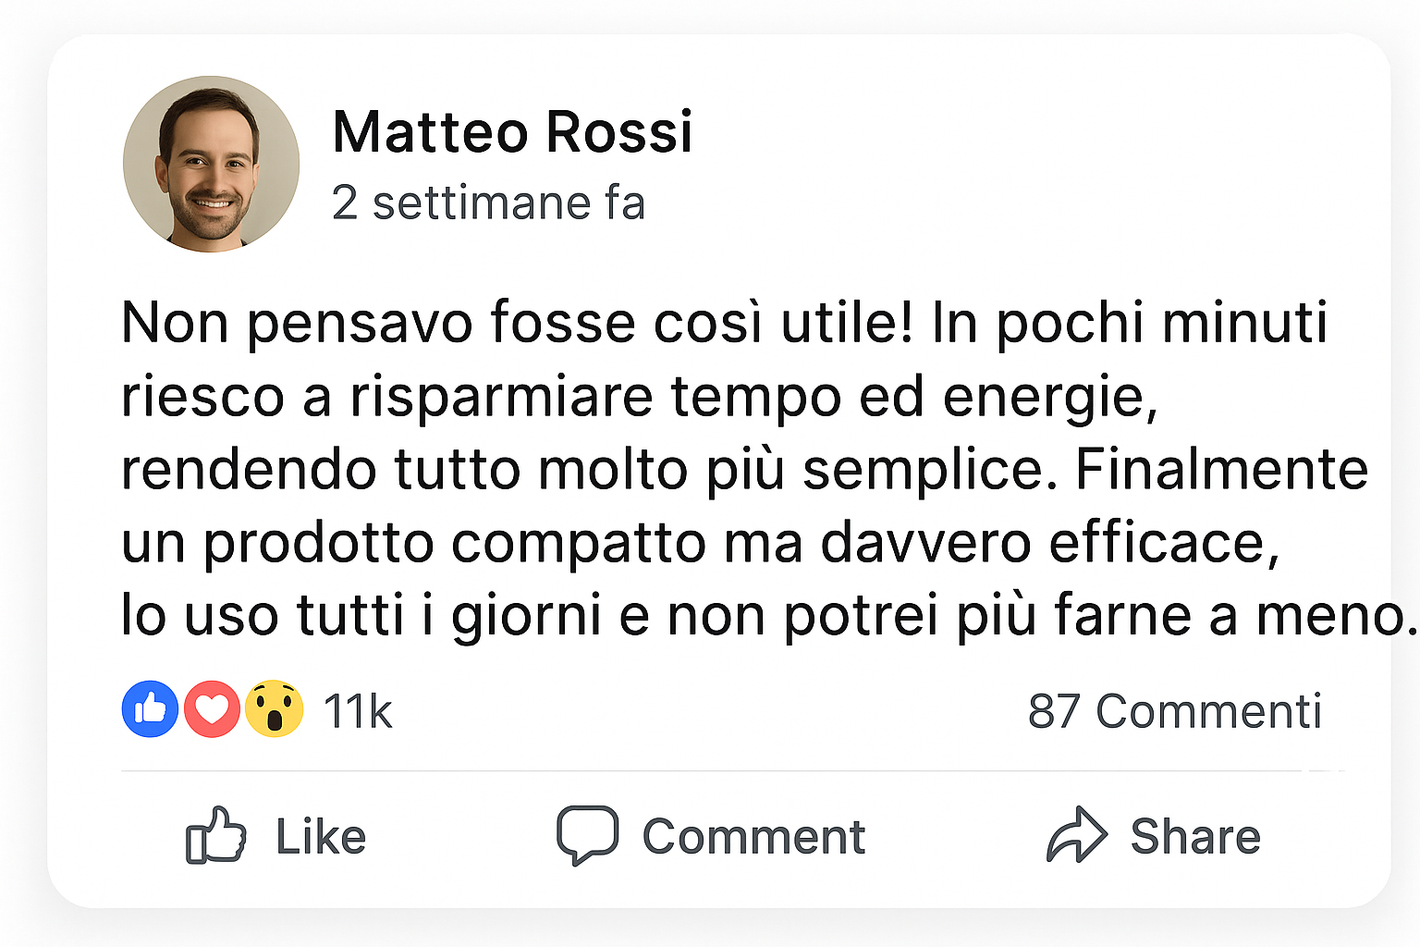Open the Matteo Rossi profile name
The height and width of the screenshot is (947, 1420).
pos(512,132)
